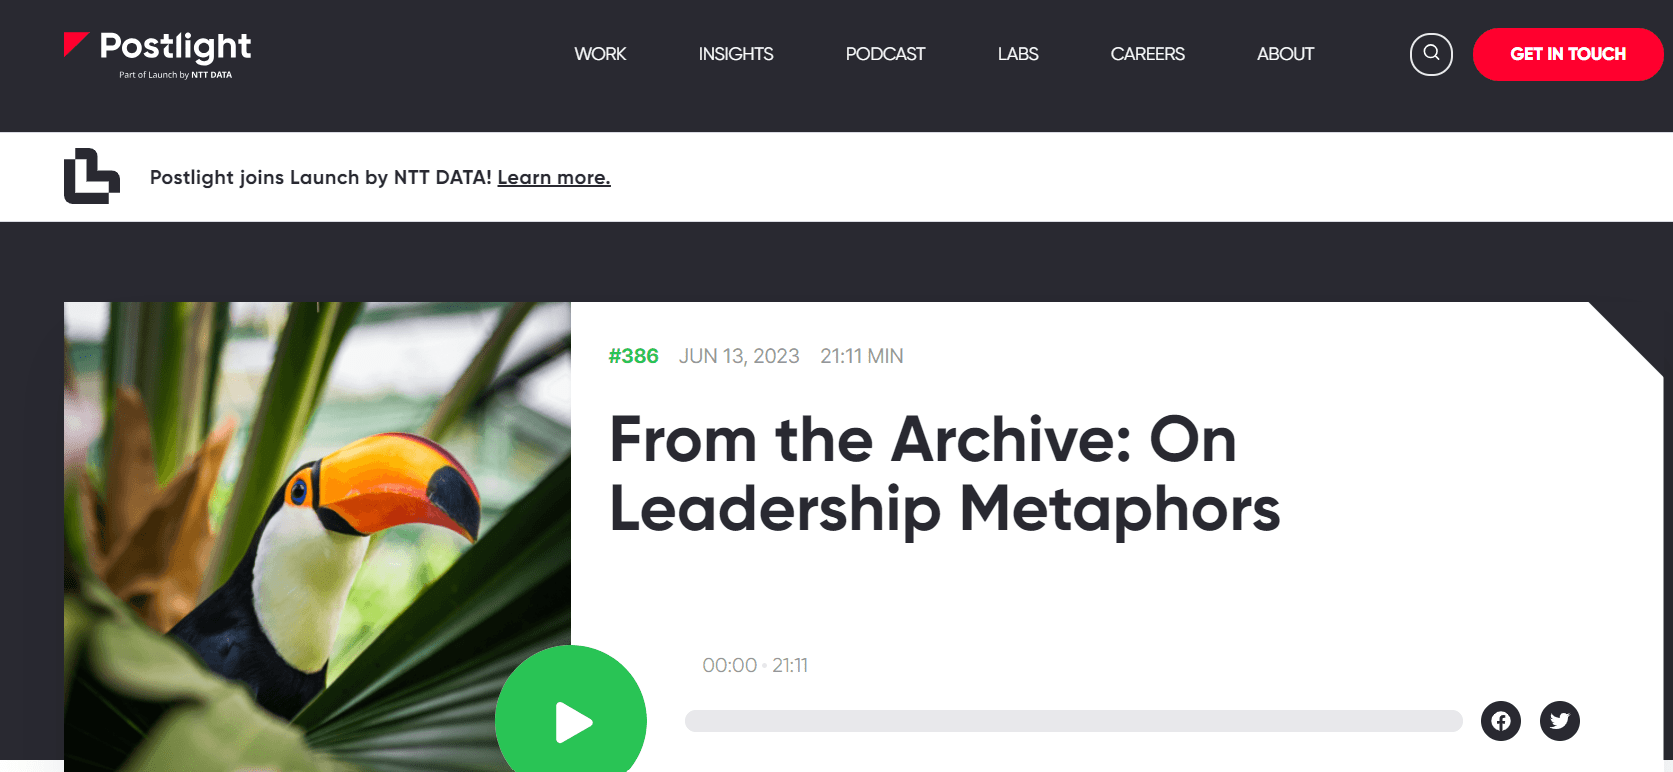The height and width of the screenshot is (772, 1673).
Task: Share episode on Facebook
Action: point(1501,721)
